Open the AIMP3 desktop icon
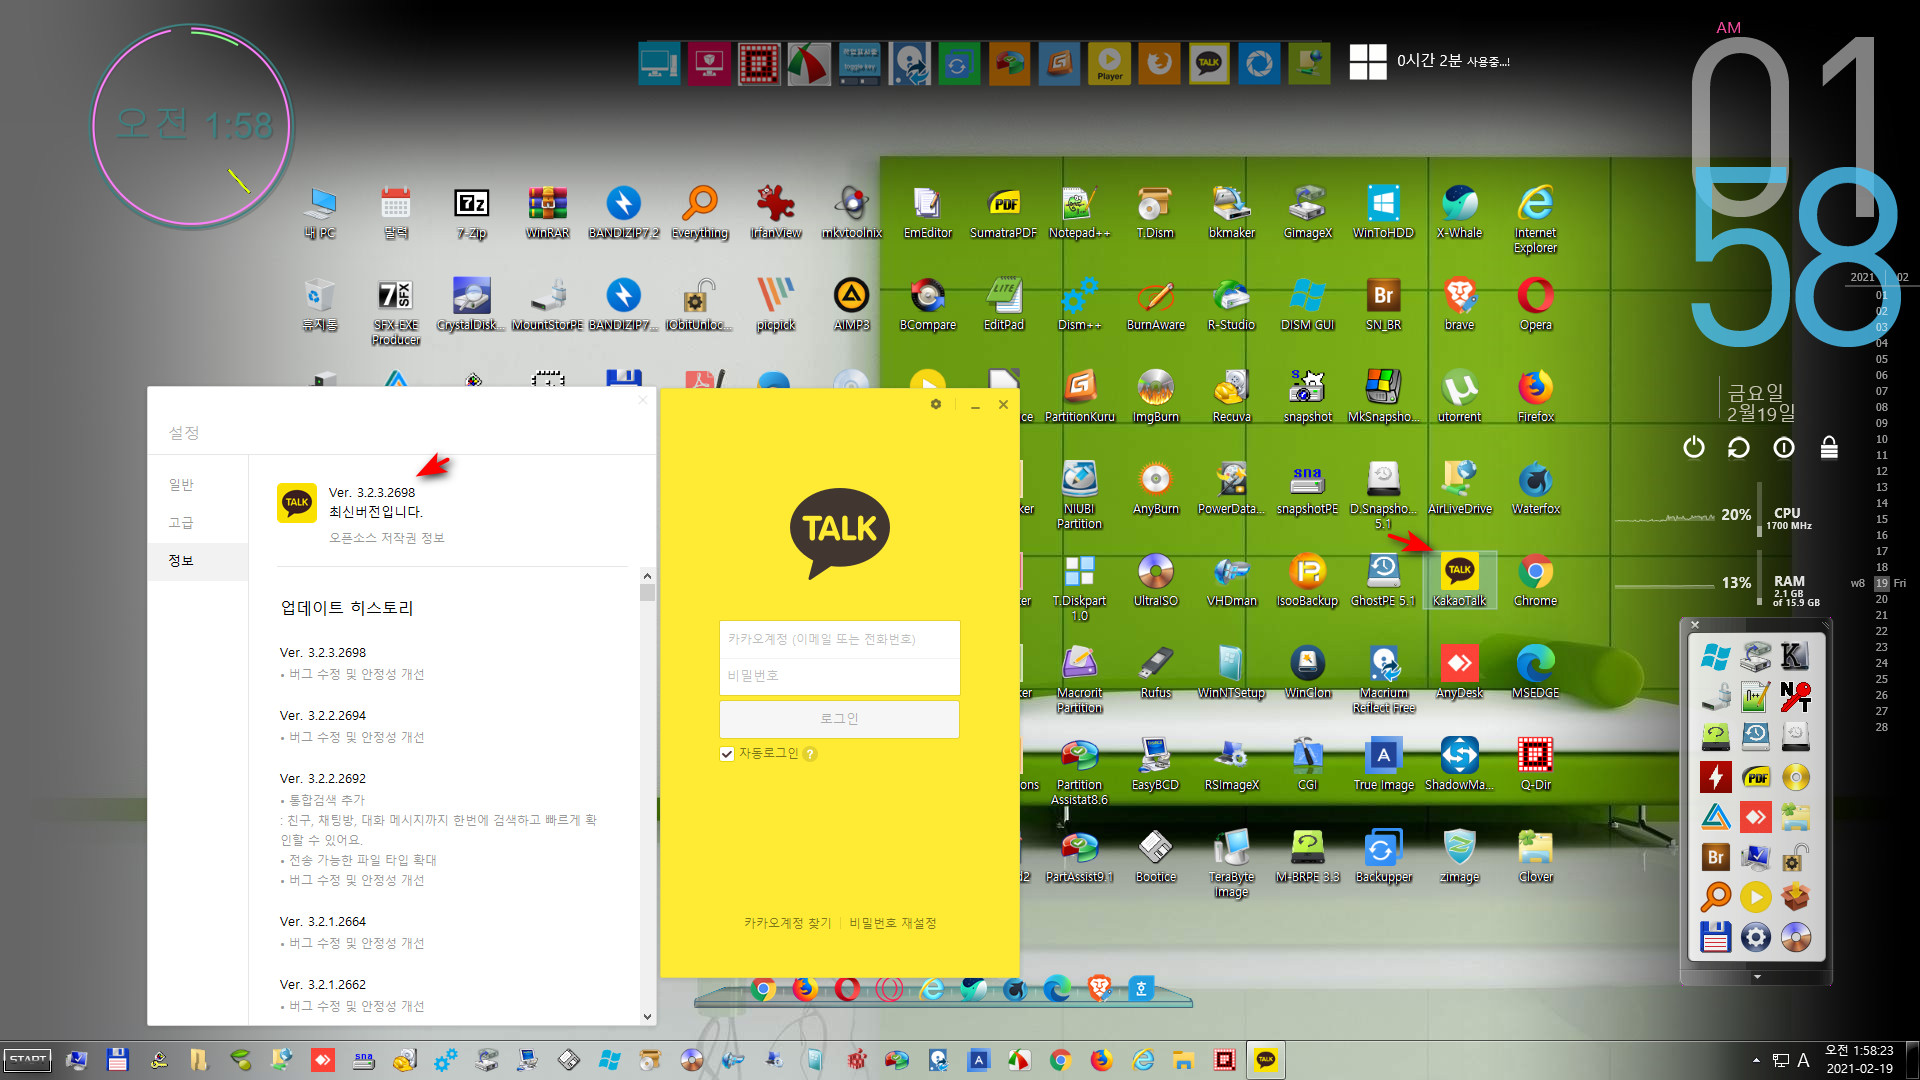Image resolution: width=1920 pixels, height=1080 pixels. (851, 304)
